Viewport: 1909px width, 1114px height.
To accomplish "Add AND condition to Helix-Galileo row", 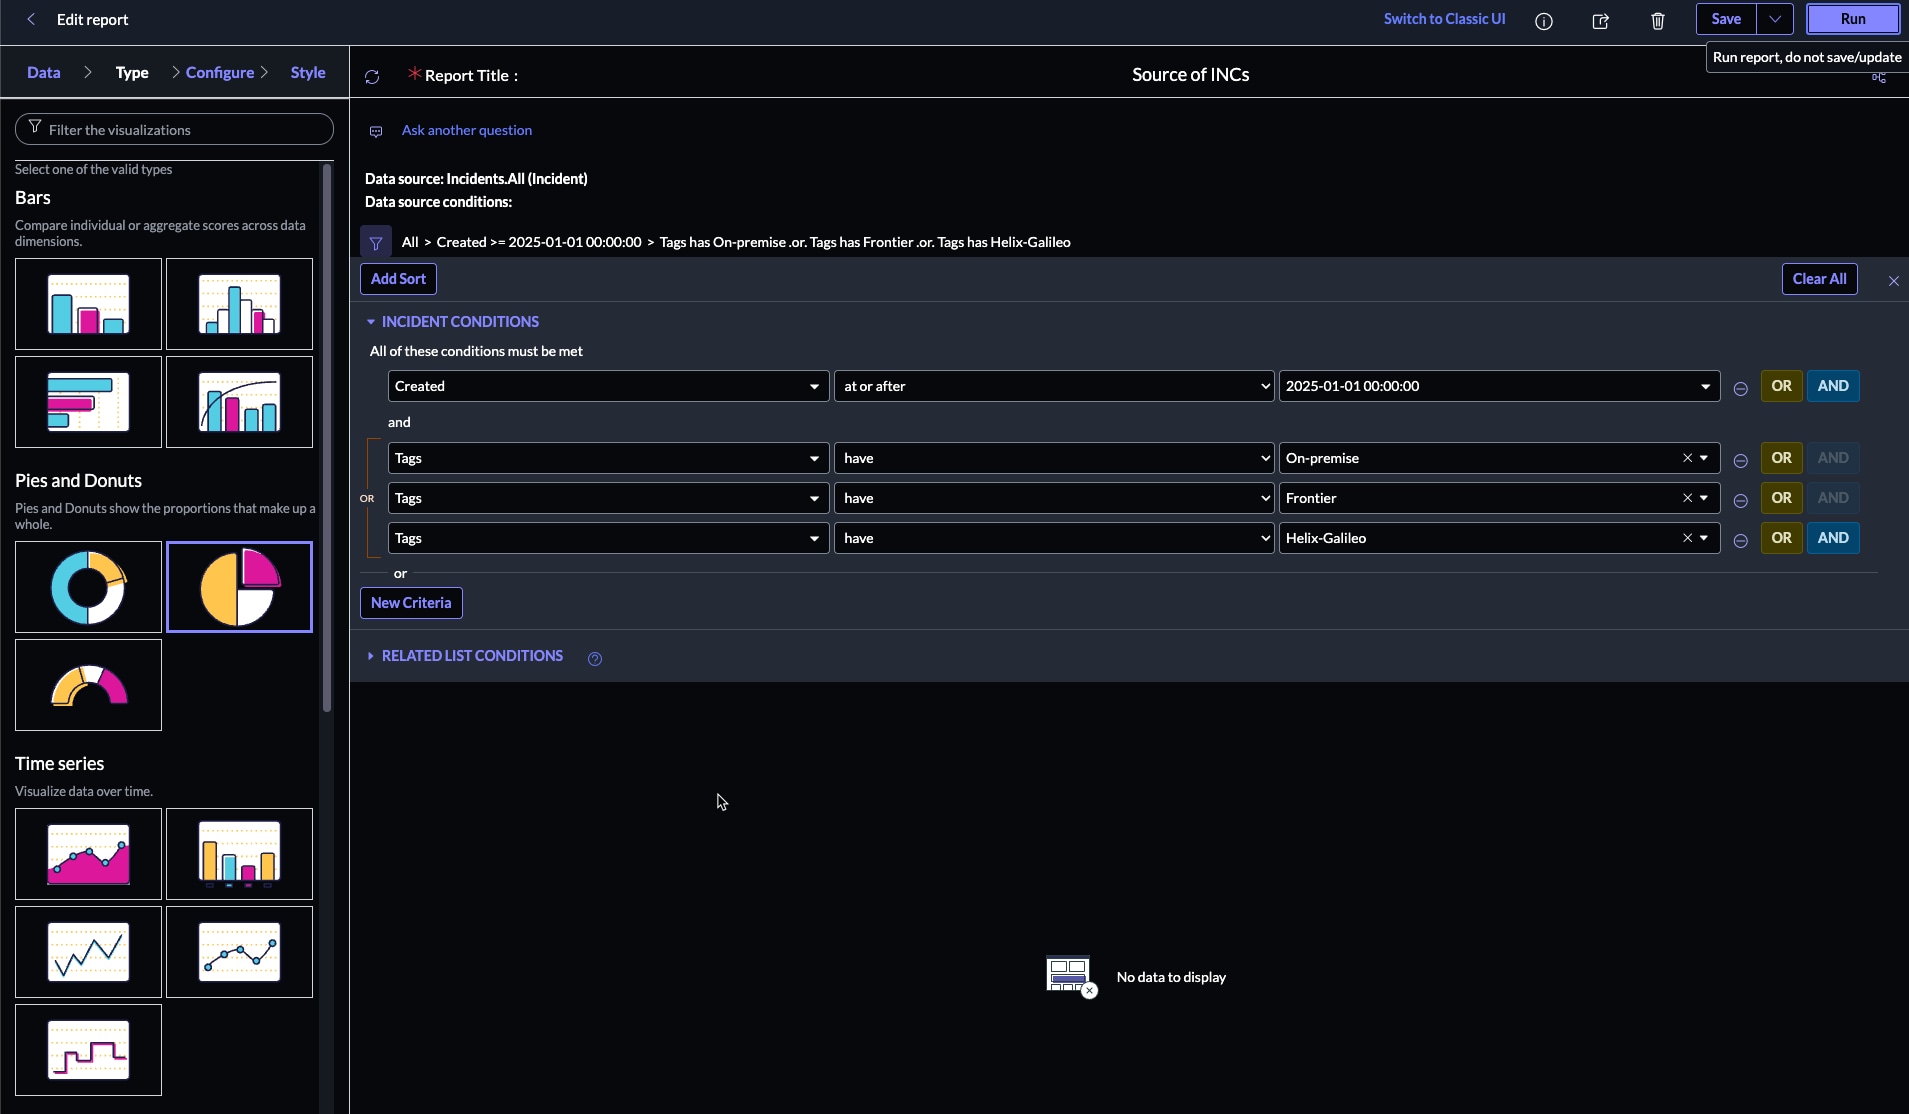I will [x=1832, y=538].
